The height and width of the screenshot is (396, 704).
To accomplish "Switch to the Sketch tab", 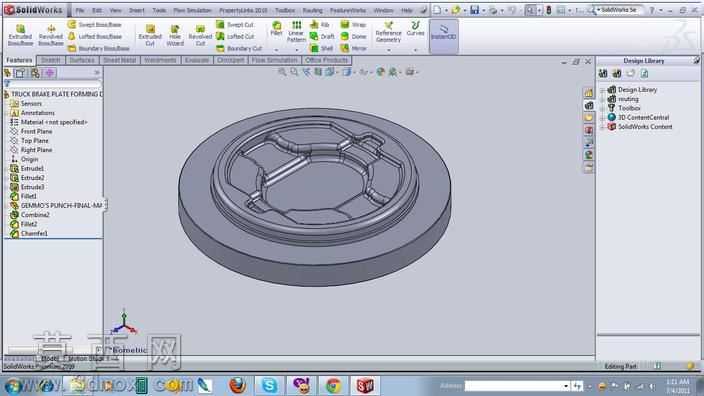I will (50, 60).
